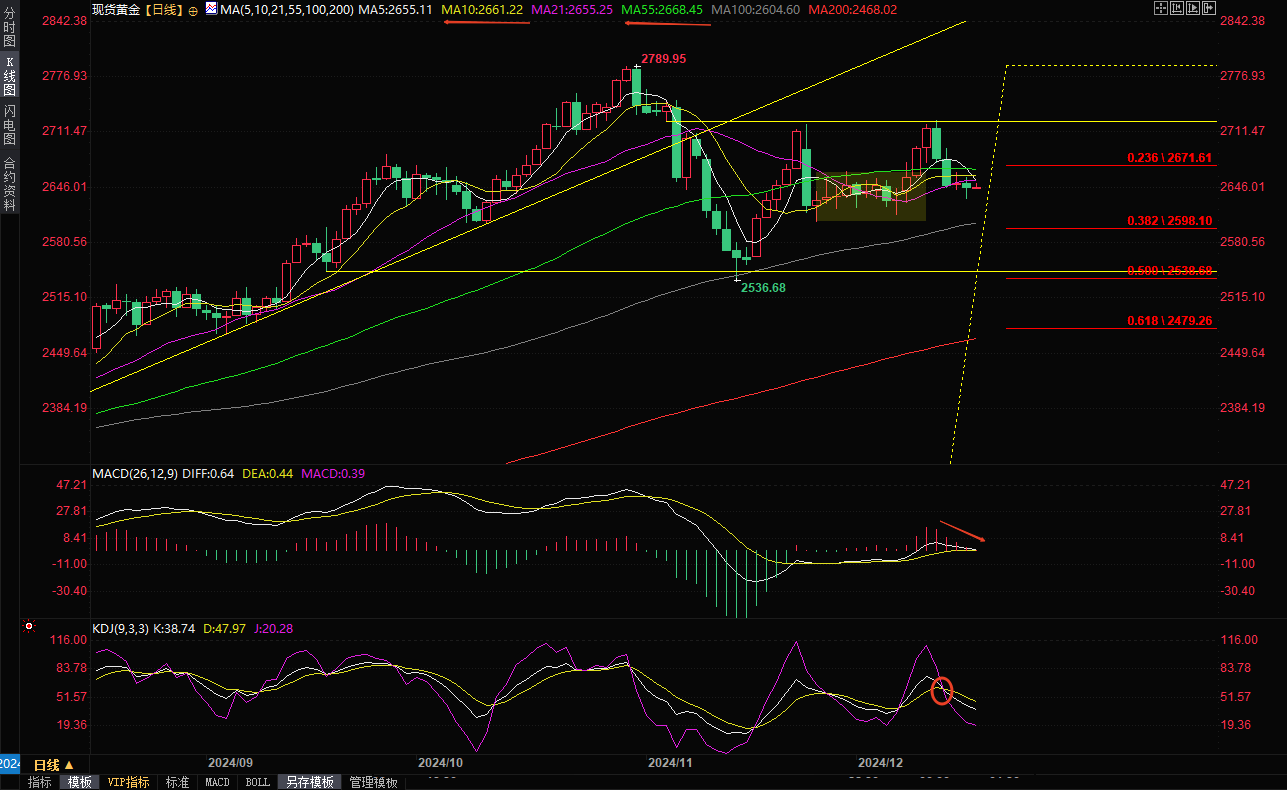This screenshot has height=790, width=1287.
Task: Click the 现货黄金【日线】 chart title
Action: pos(137,9)
